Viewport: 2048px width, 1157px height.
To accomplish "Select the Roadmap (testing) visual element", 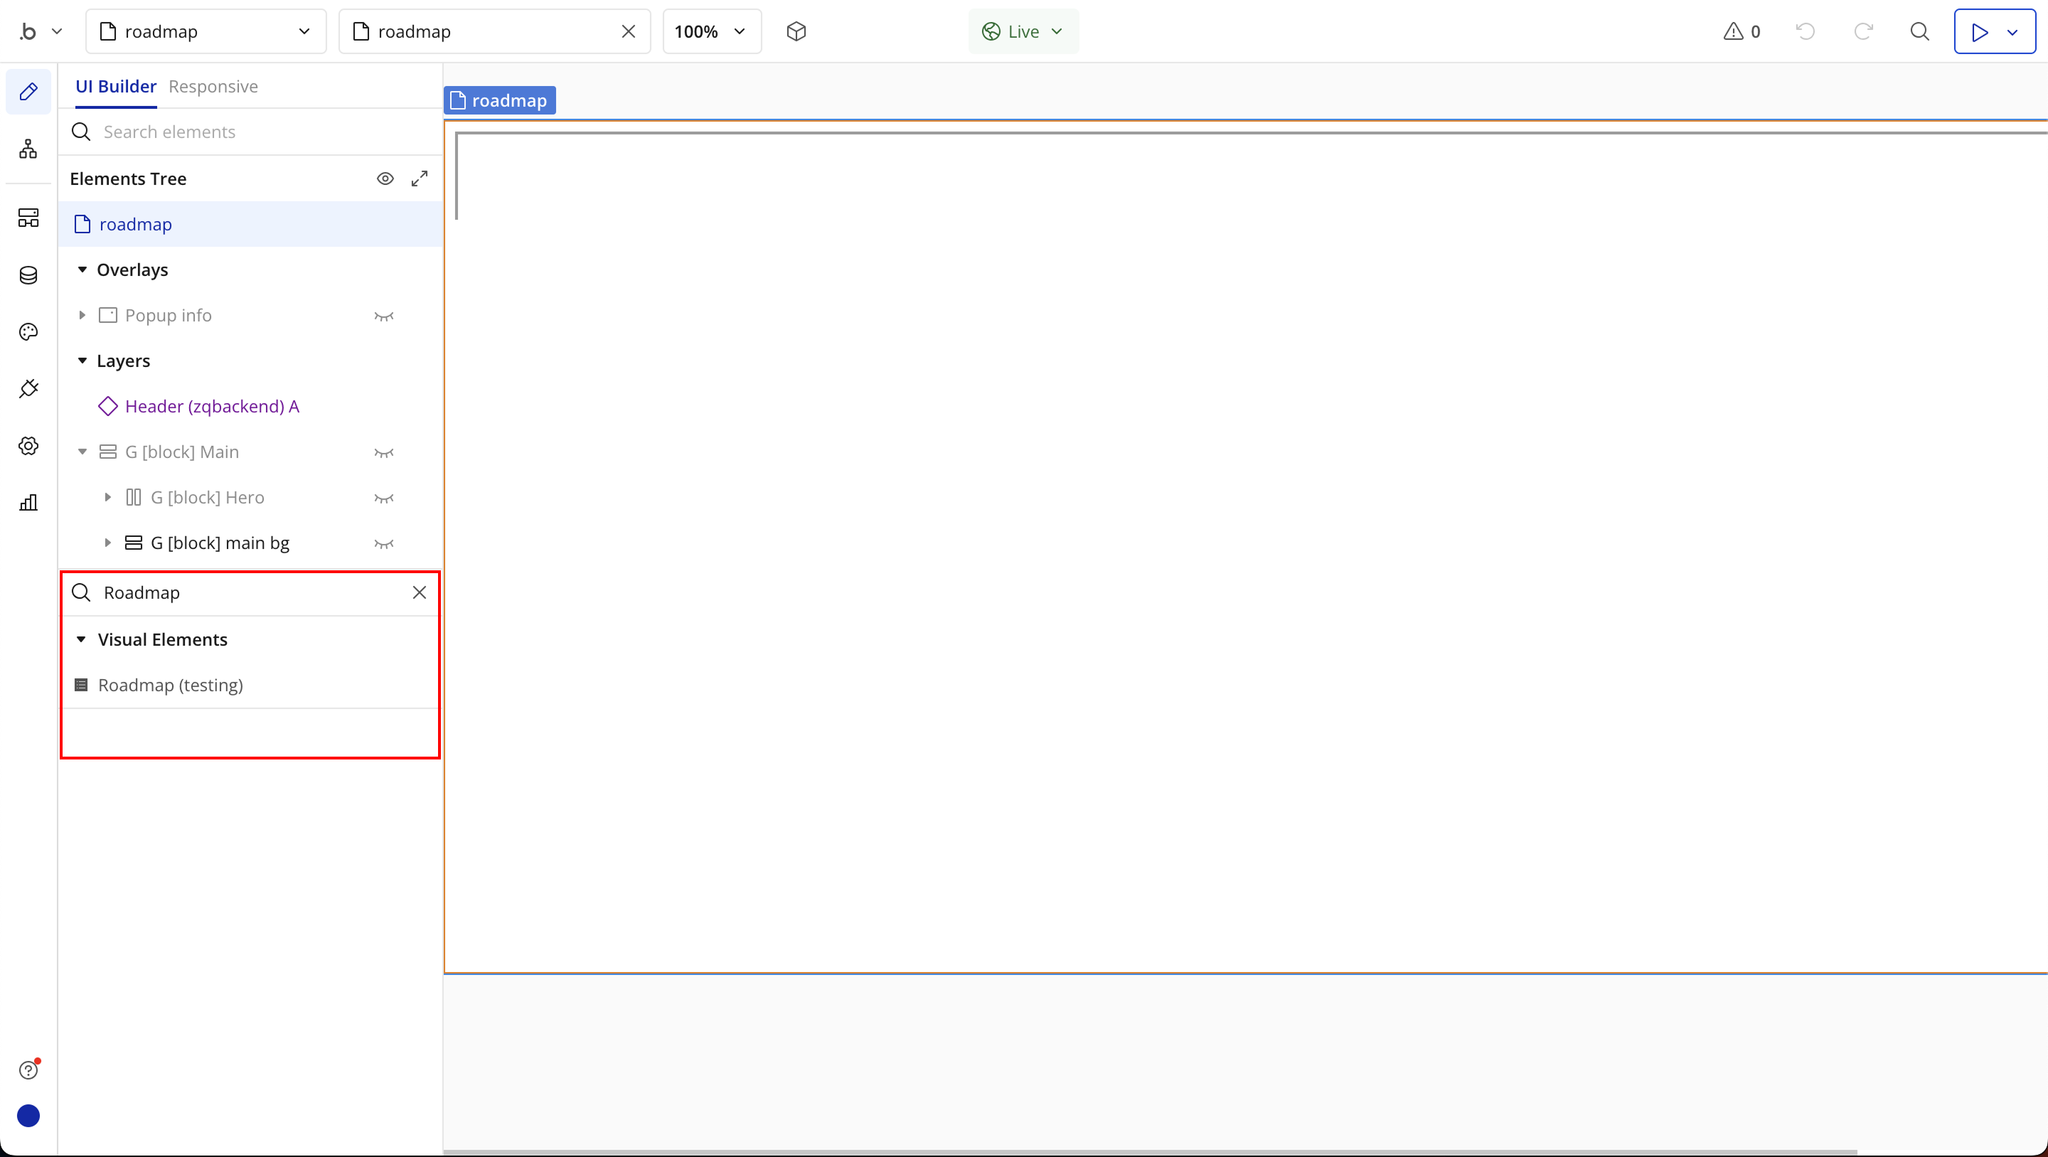I will (x=170, y=685).
